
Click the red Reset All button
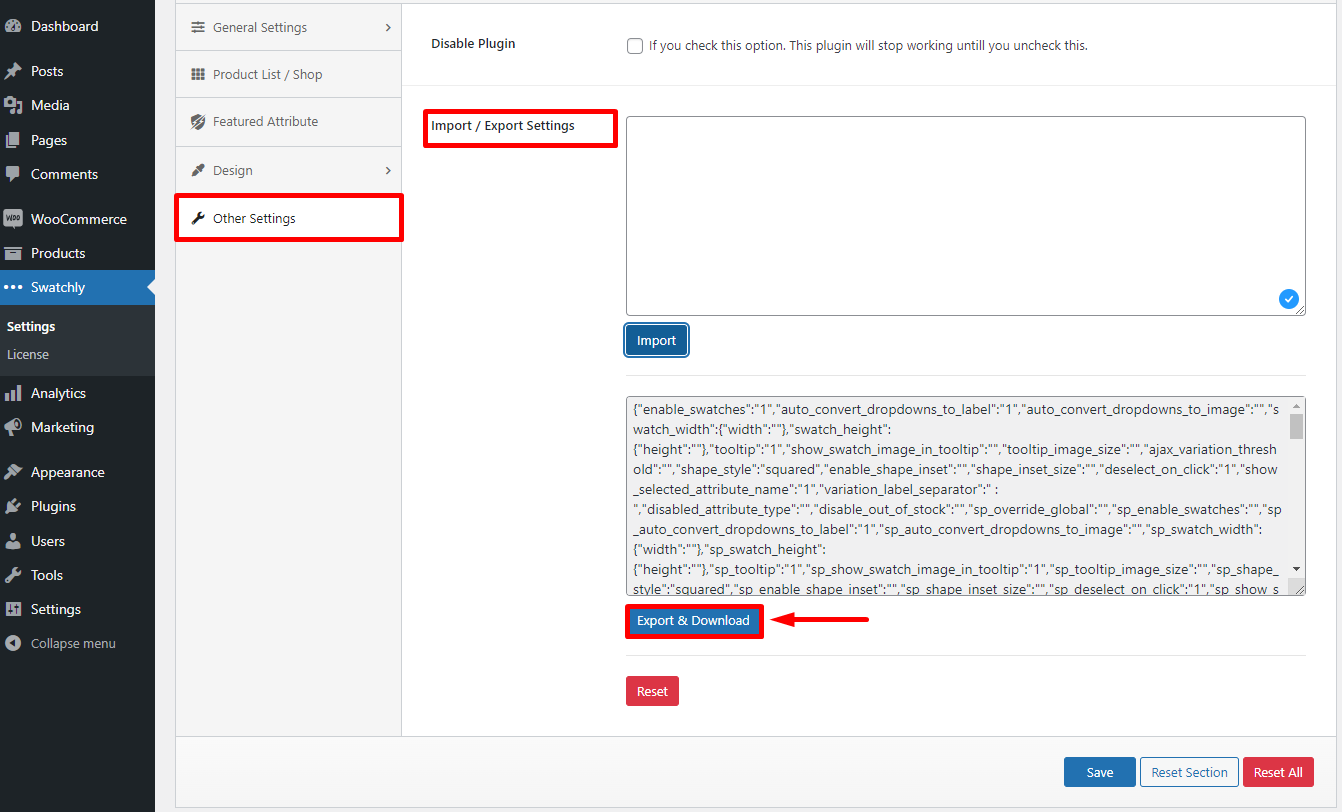(1277, 772)
